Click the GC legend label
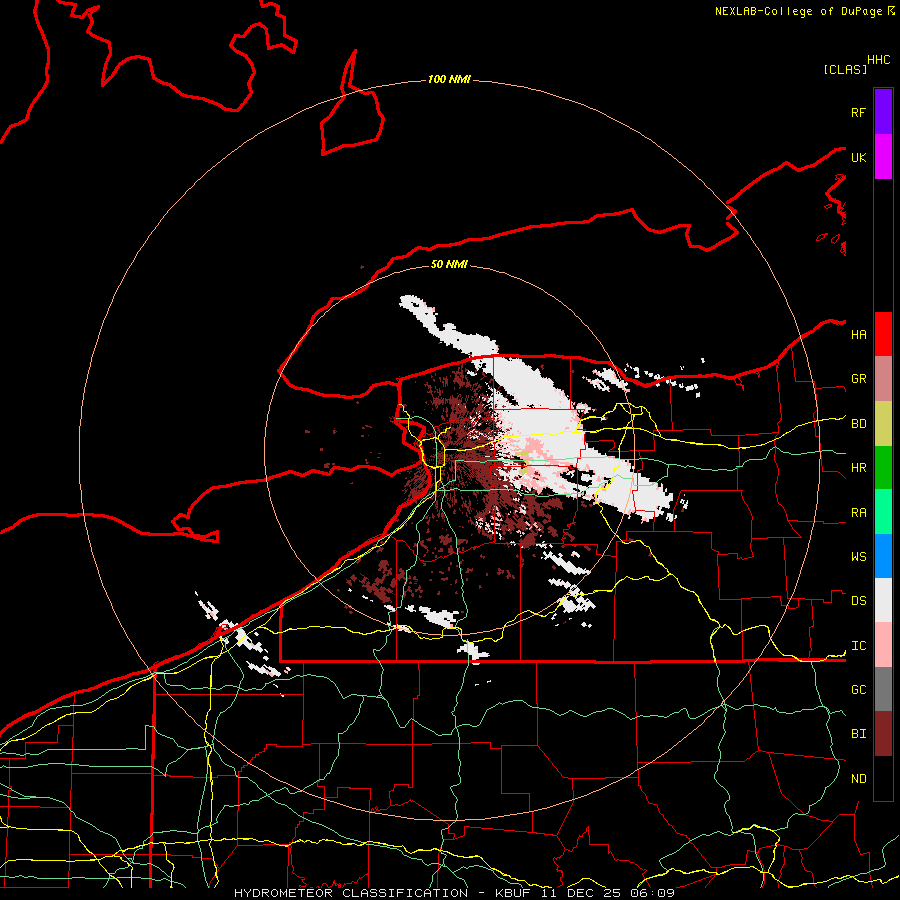Screen dimensions: 900x900 (858, 690)
